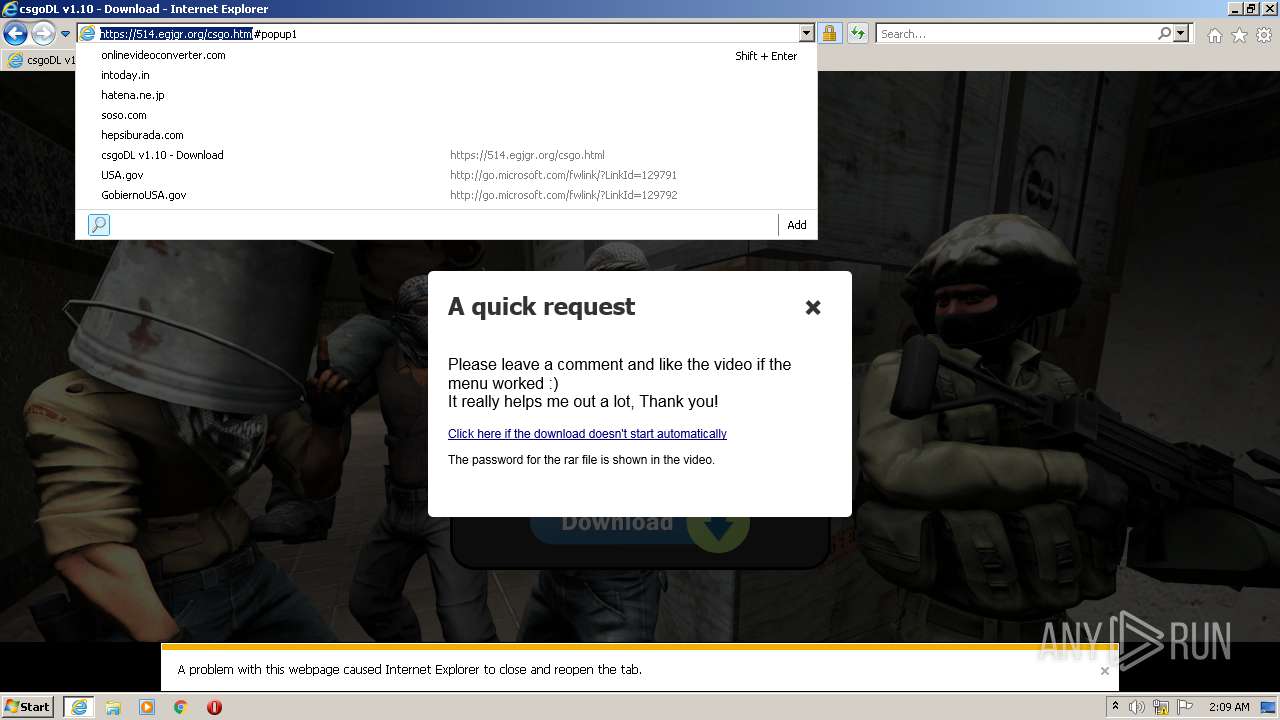Viewport: 1280px width, 720px height.
Task: Choose intoday.in suggestion
Action: pyautogui.click(x=446, y=75)
